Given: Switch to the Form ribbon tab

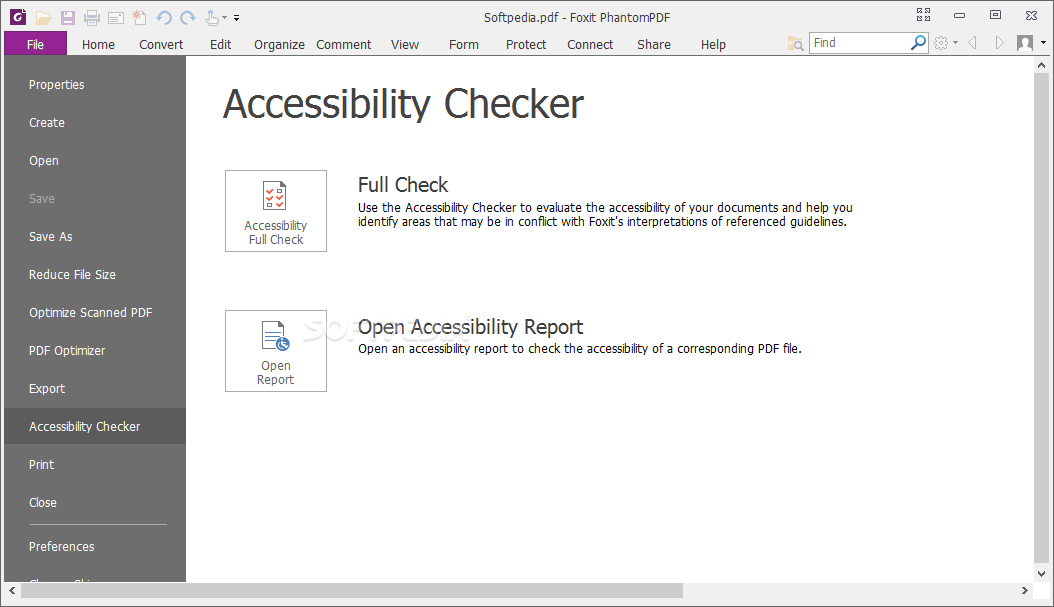Looking at the screenshot, I should 464,44.
